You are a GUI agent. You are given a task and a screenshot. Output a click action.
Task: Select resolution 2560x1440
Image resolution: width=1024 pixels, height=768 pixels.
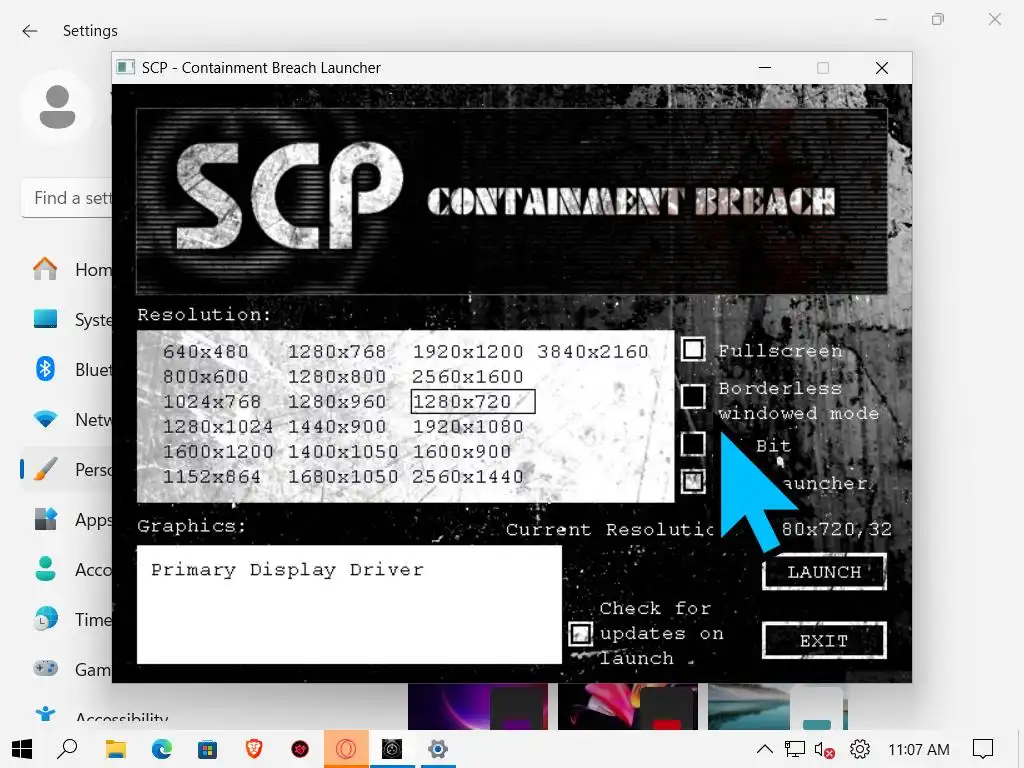(x=468, y=477)
